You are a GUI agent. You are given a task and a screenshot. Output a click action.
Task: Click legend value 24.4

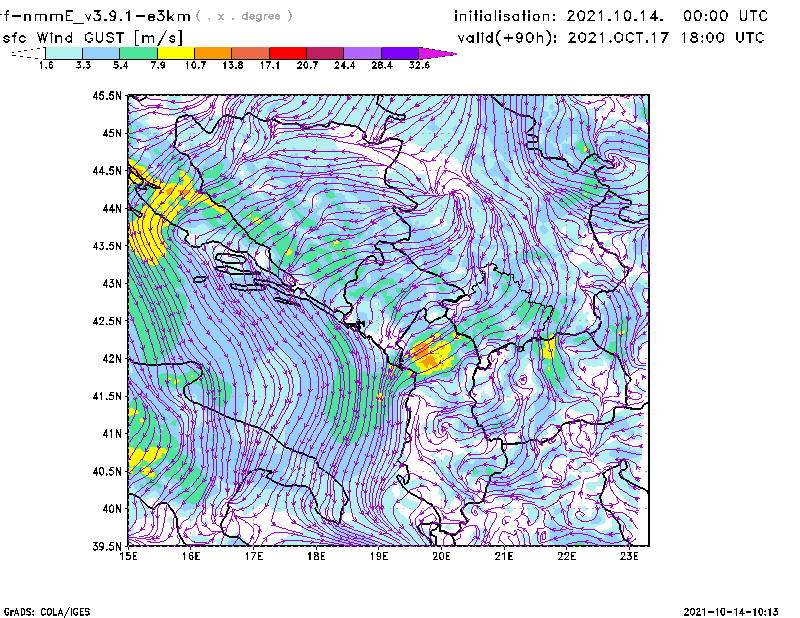click(x=344, y=65)
